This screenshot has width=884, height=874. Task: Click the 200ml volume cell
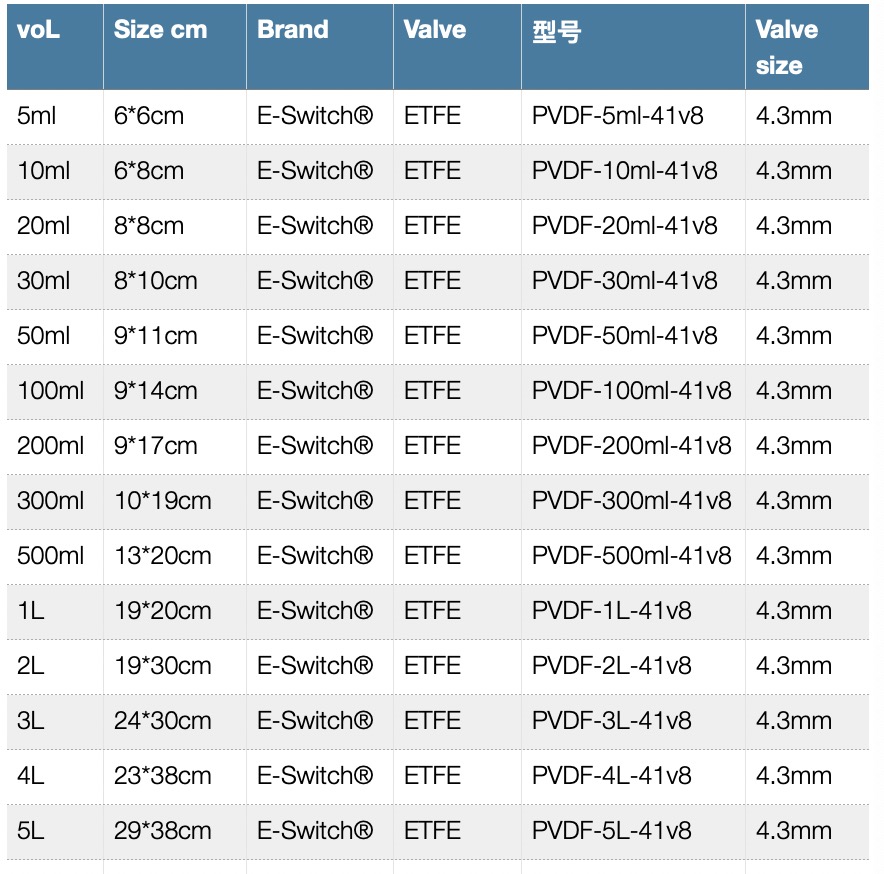point(51,446)
